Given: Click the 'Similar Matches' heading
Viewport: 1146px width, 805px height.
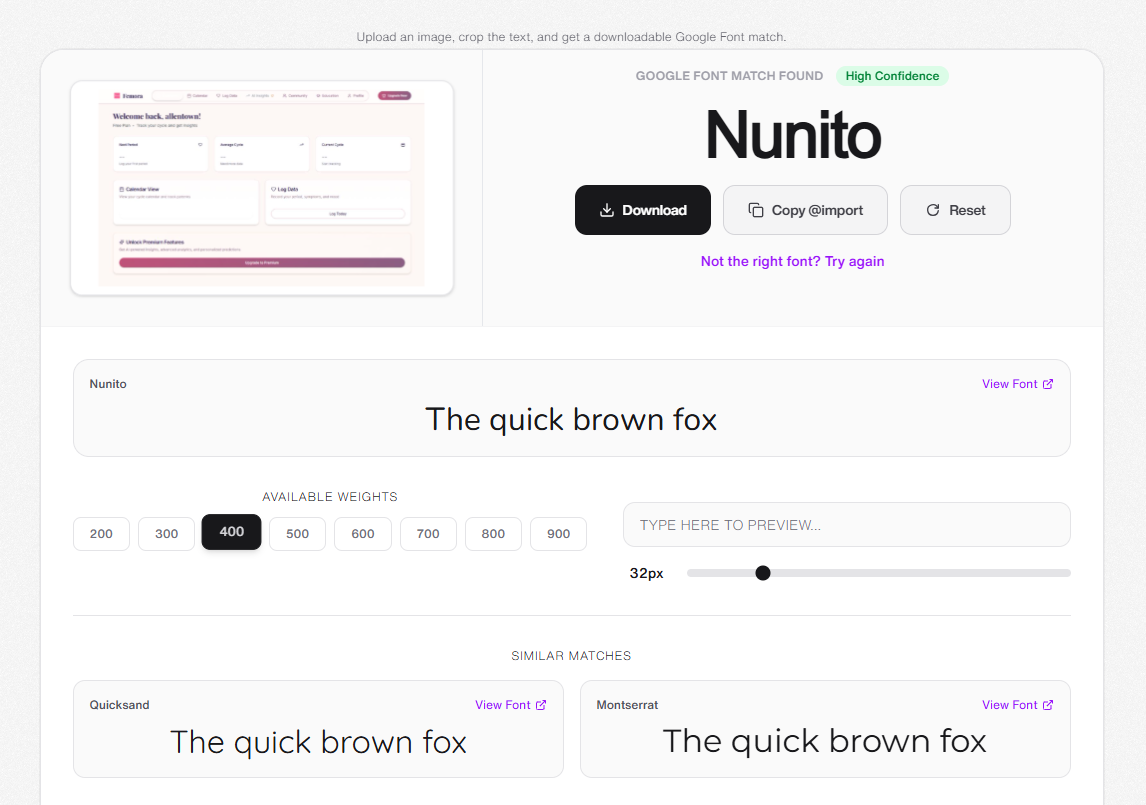Looking at the screenshot, I should tap(571, 656).
